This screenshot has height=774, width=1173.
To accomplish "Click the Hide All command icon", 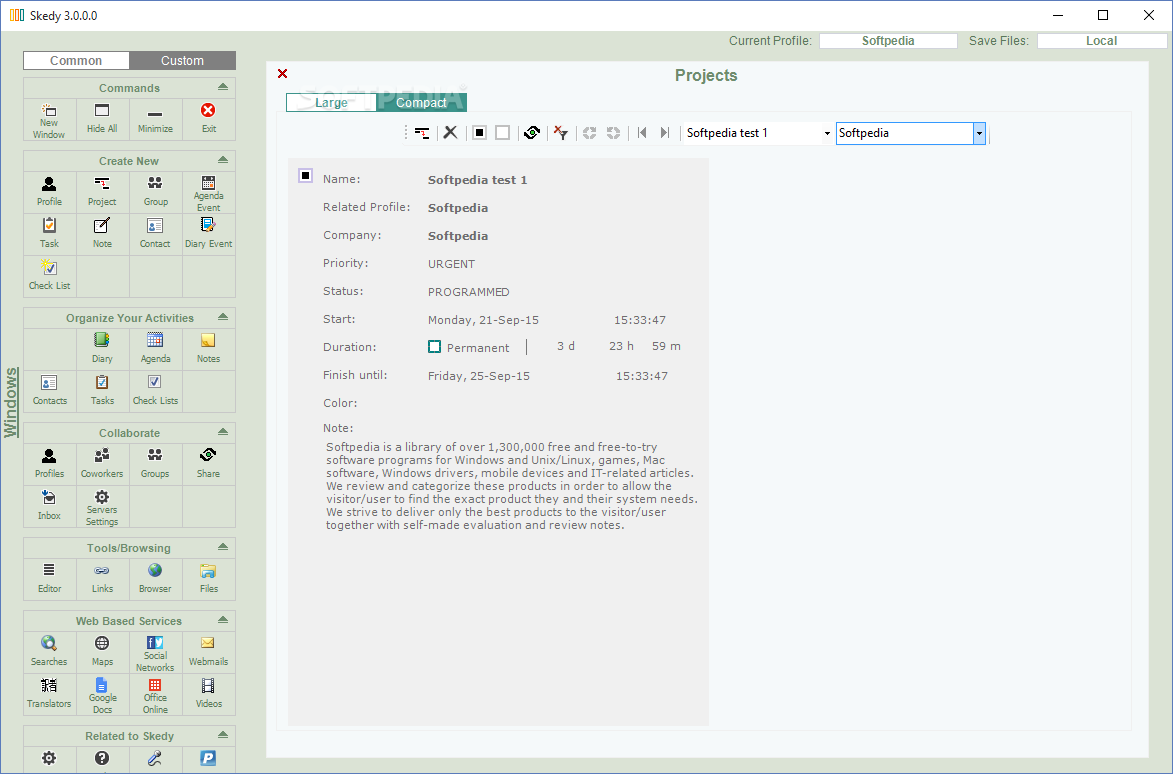I will (x=102, y=120).
